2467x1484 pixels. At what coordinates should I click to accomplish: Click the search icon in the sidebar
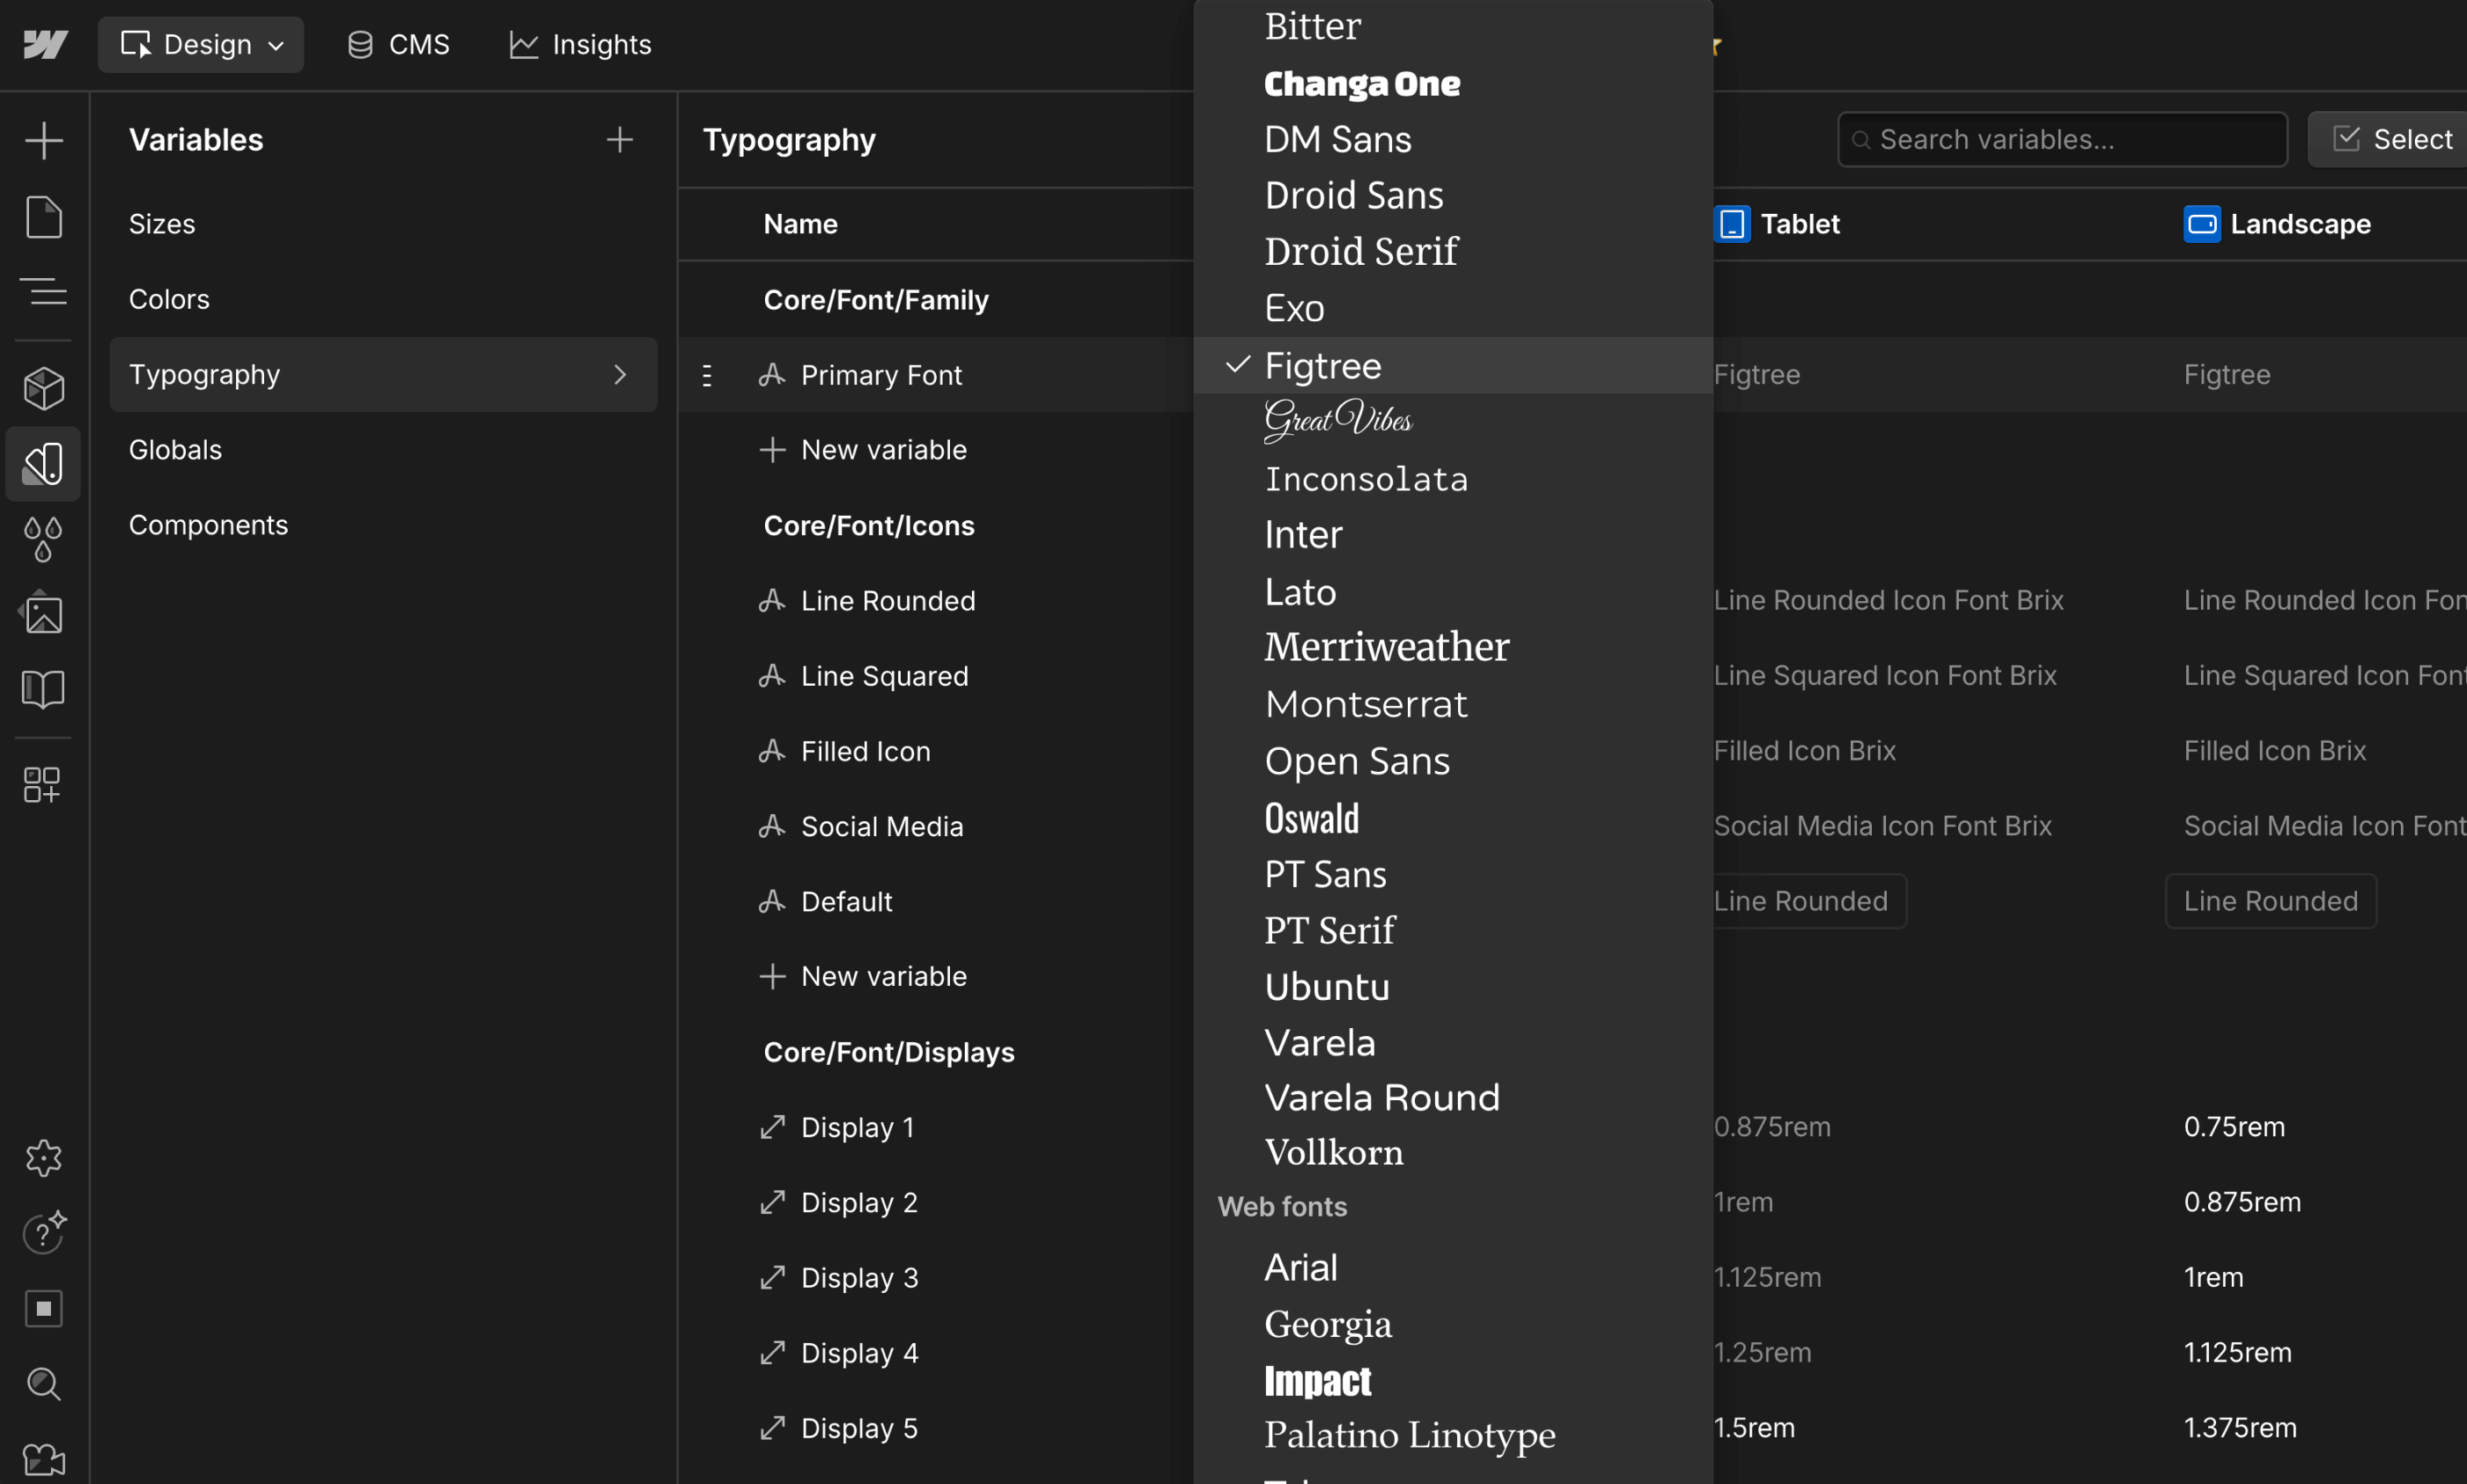[x=44, y=1384]
